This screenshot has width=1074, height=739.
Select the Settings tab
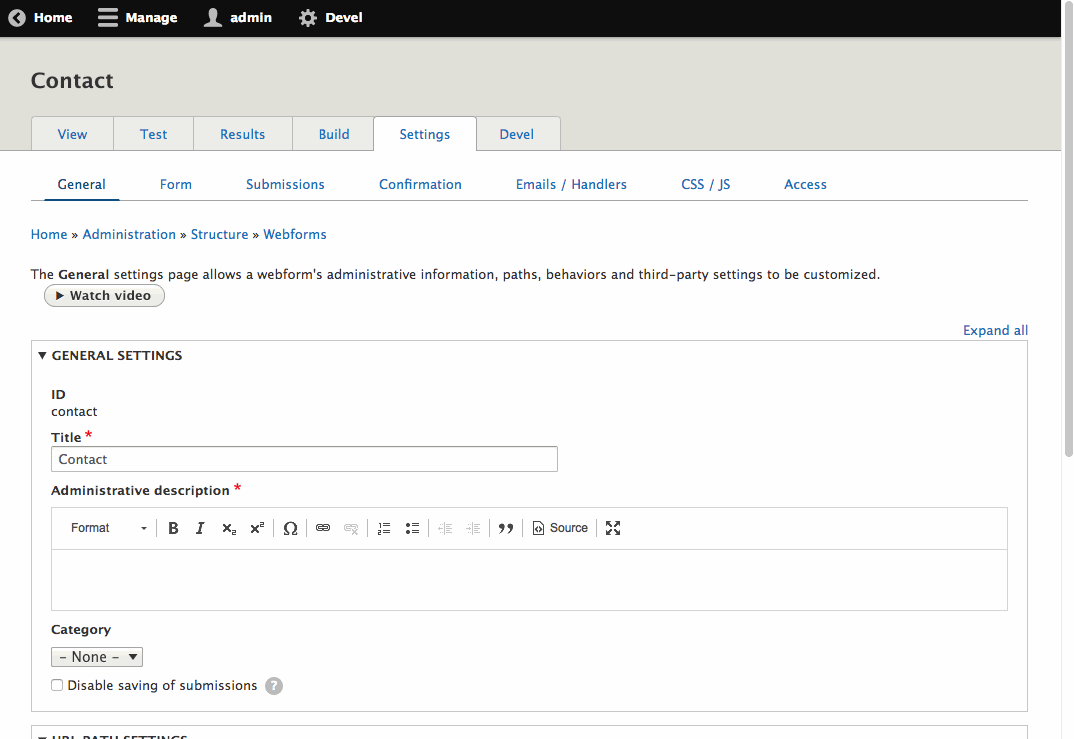(425, 134)
